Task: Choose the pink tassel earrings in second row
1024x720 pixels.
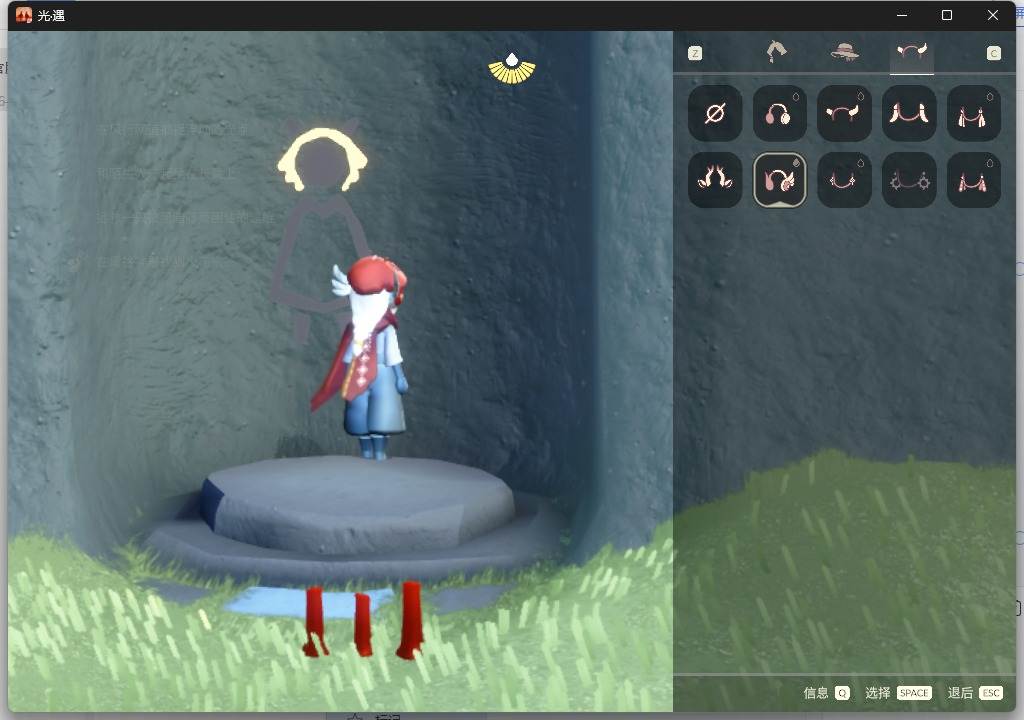Action: 973,180
